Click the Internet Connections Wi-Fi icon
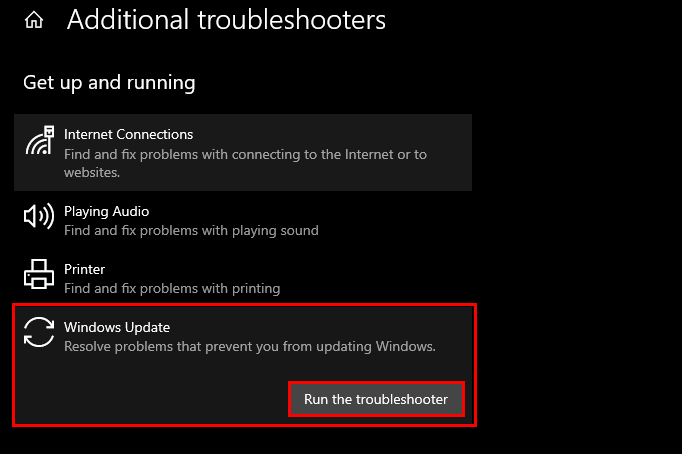 [39, 141]
